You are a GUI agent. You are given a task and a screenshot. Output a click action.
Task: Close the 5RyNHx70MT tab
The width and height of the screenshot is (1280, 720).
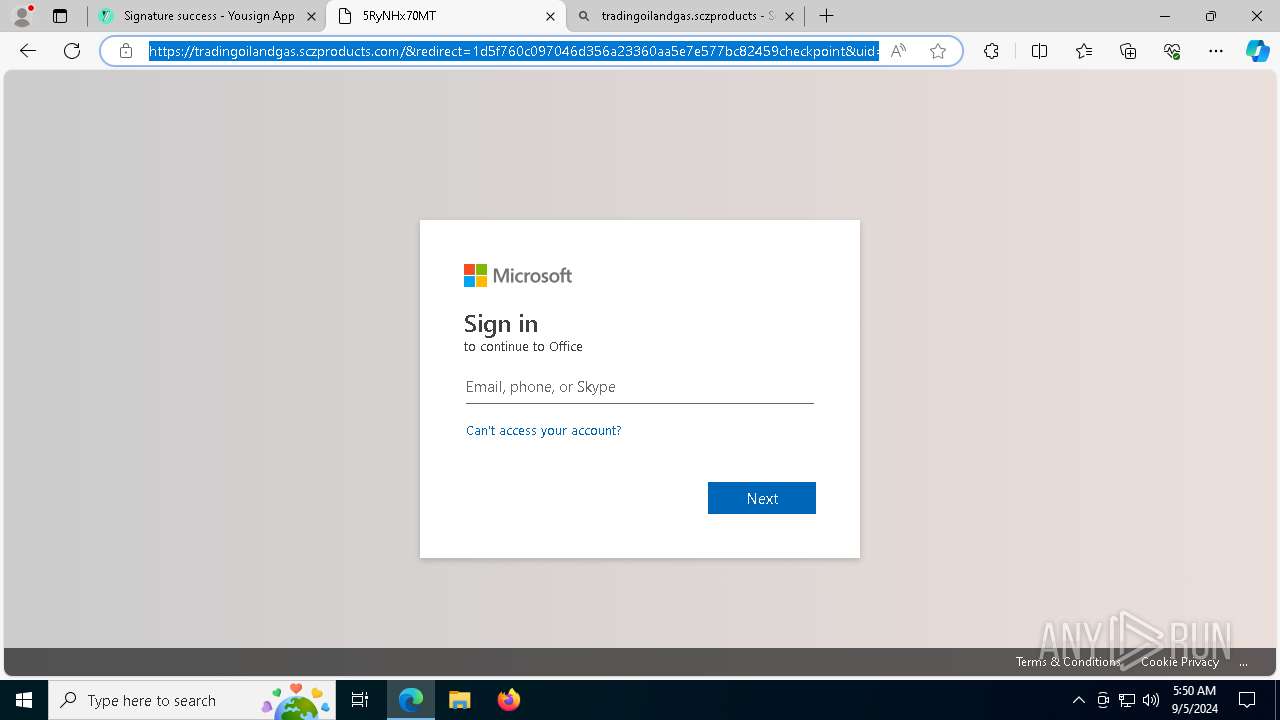tap(550, 16)
